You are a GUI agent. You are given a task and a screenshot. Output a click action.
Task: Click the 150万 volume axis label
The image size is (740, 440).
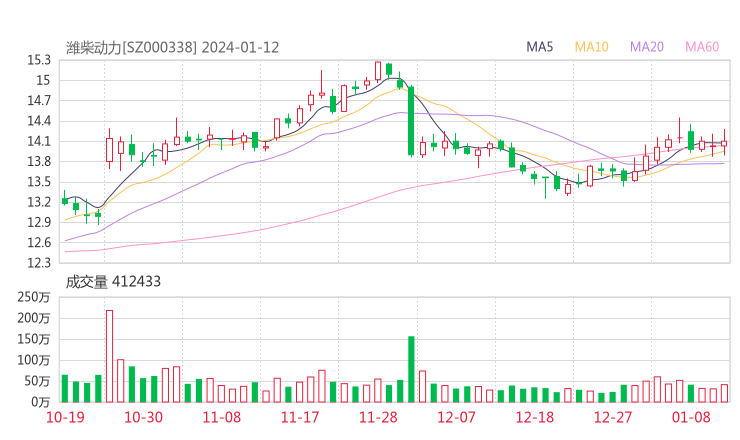click(34, 339)
